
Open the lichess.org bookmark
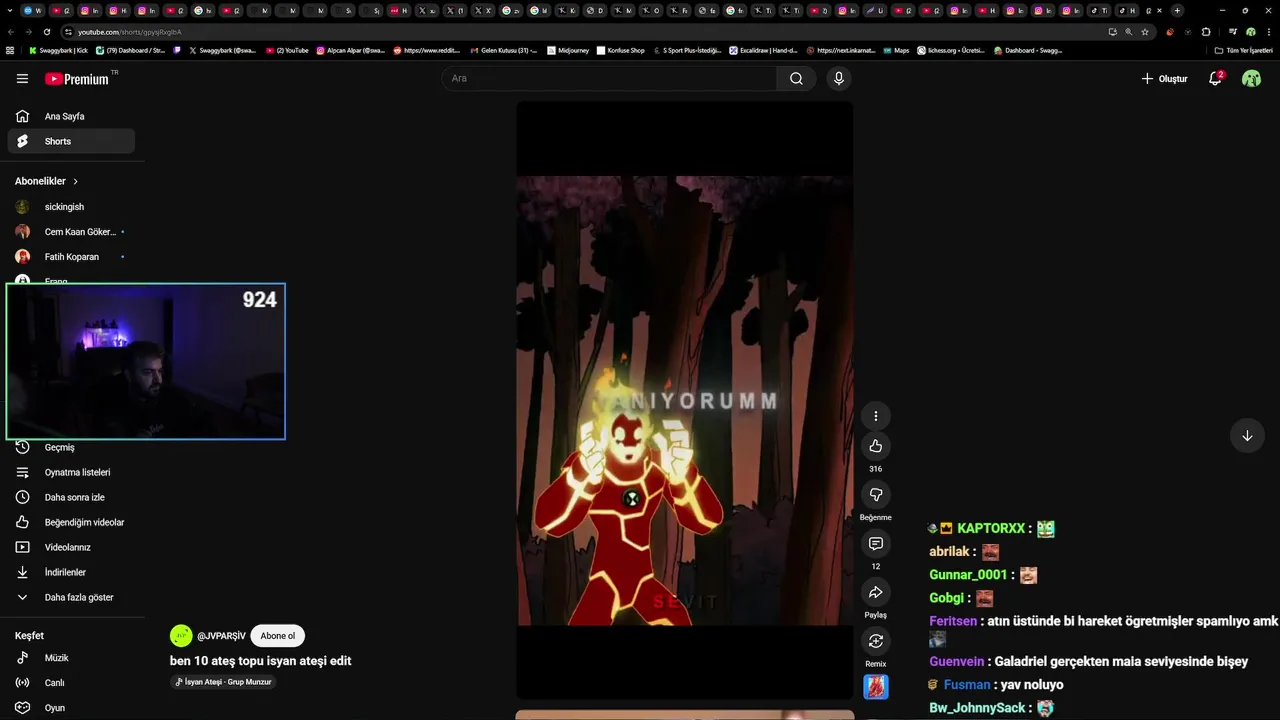pyautogui.click(x=951, y=50)
